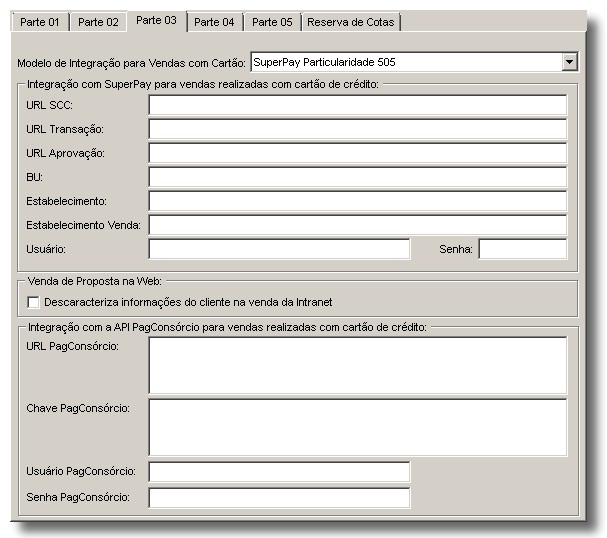Click the SuperPay Usuário input field

point(279,249)
